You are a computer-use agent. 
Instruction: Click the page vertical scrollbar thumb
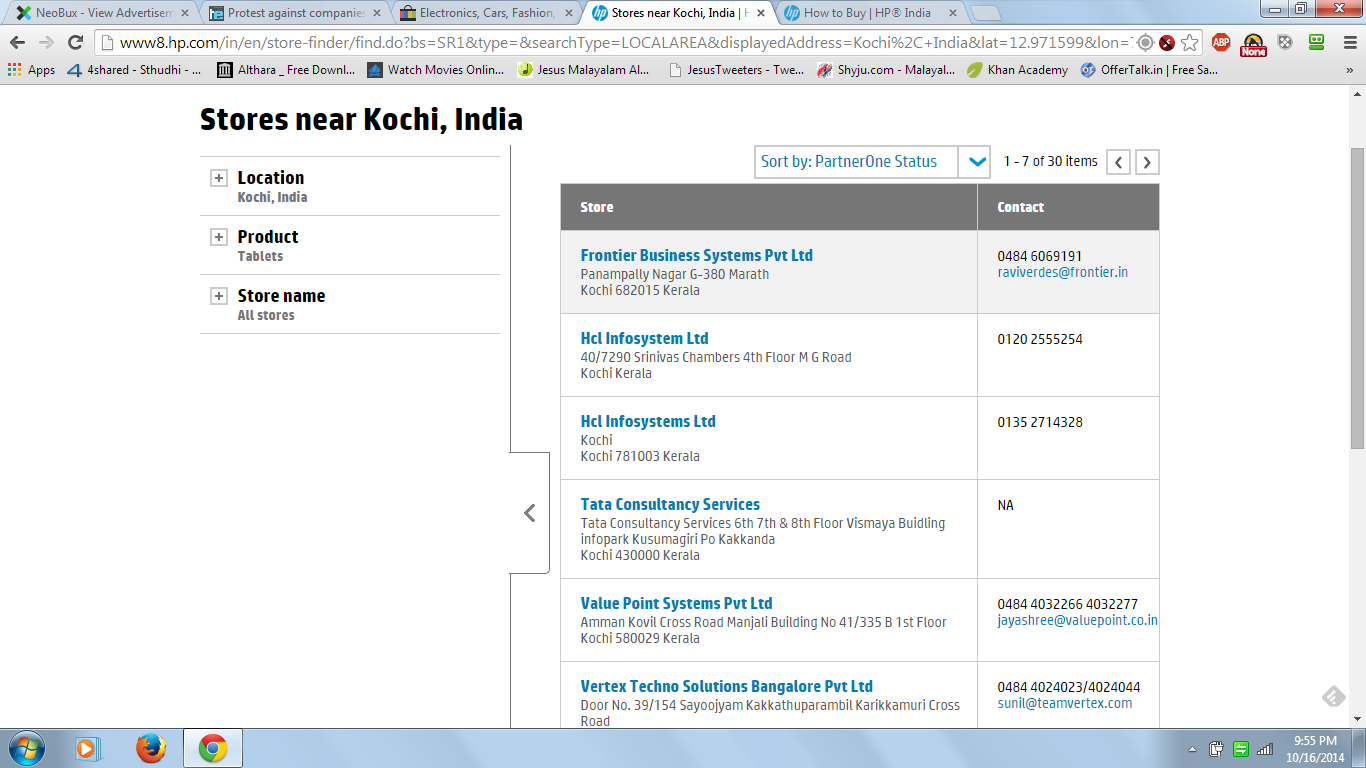point(1357,297)
